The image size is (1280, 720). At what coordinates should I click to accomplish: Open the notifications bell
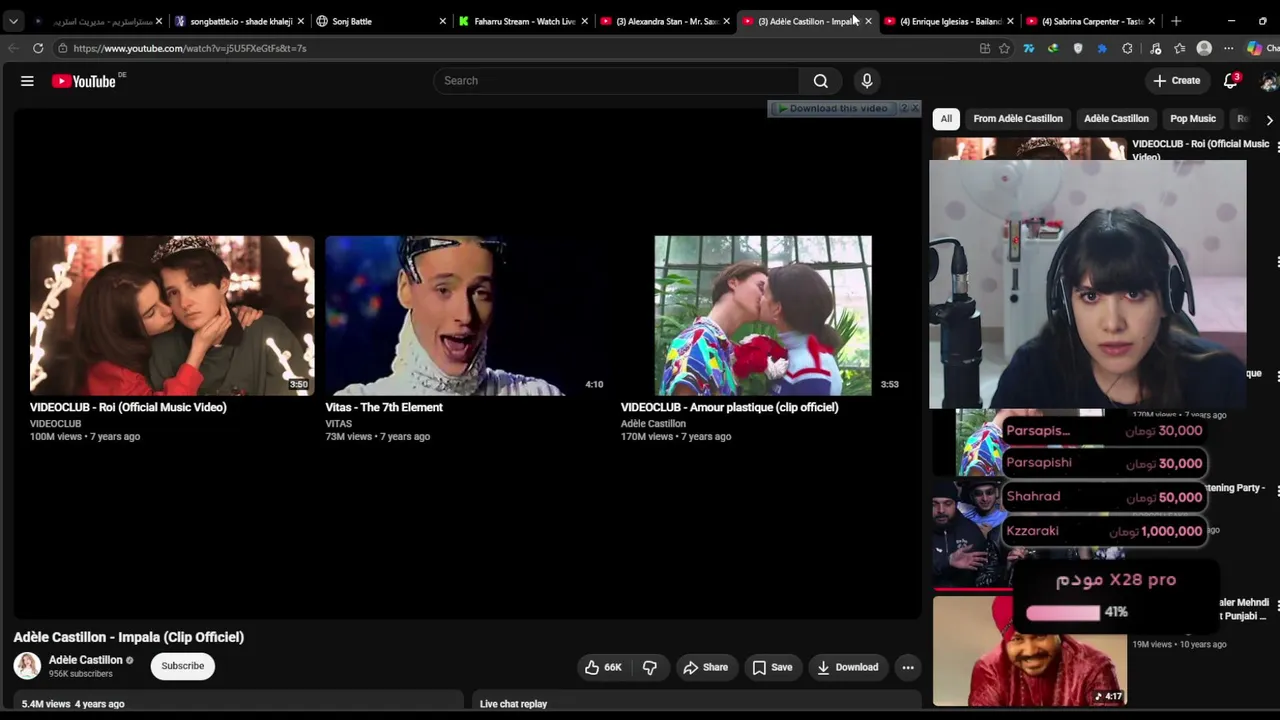point(1231,81)
